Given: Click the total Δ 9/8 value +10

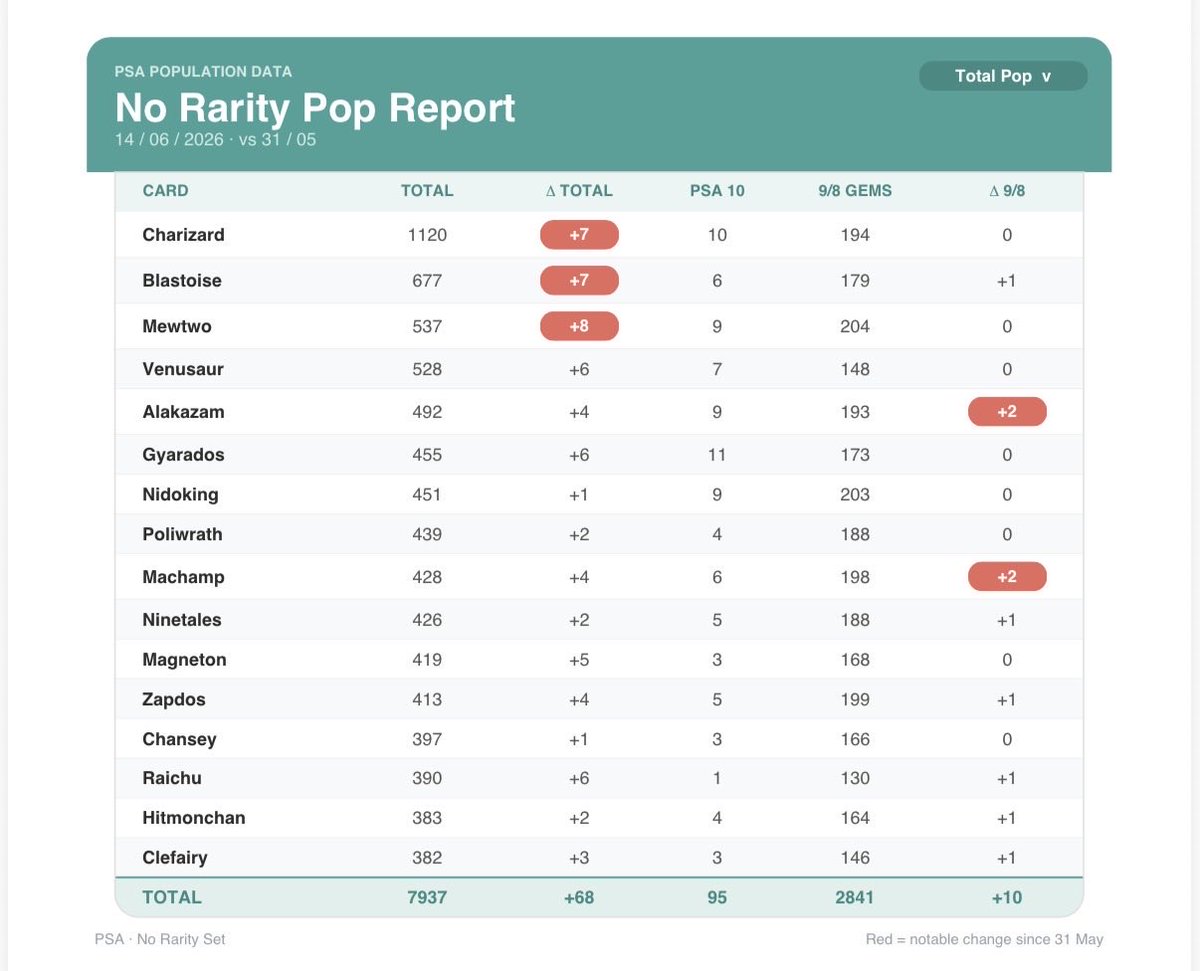Looking at the screenshot, I should pyautogui.click(x=1007, y=898).
